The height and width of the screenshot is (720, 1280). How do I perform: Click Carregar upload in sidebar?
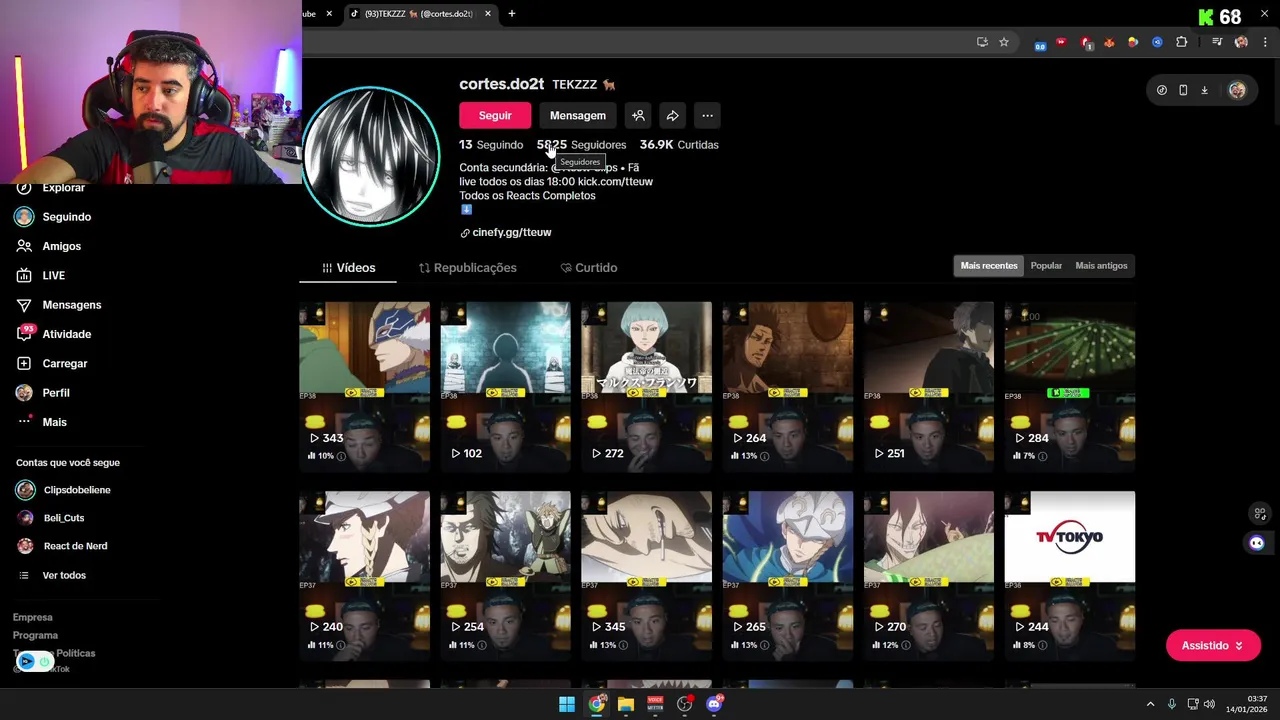click(x=52, y=364)
